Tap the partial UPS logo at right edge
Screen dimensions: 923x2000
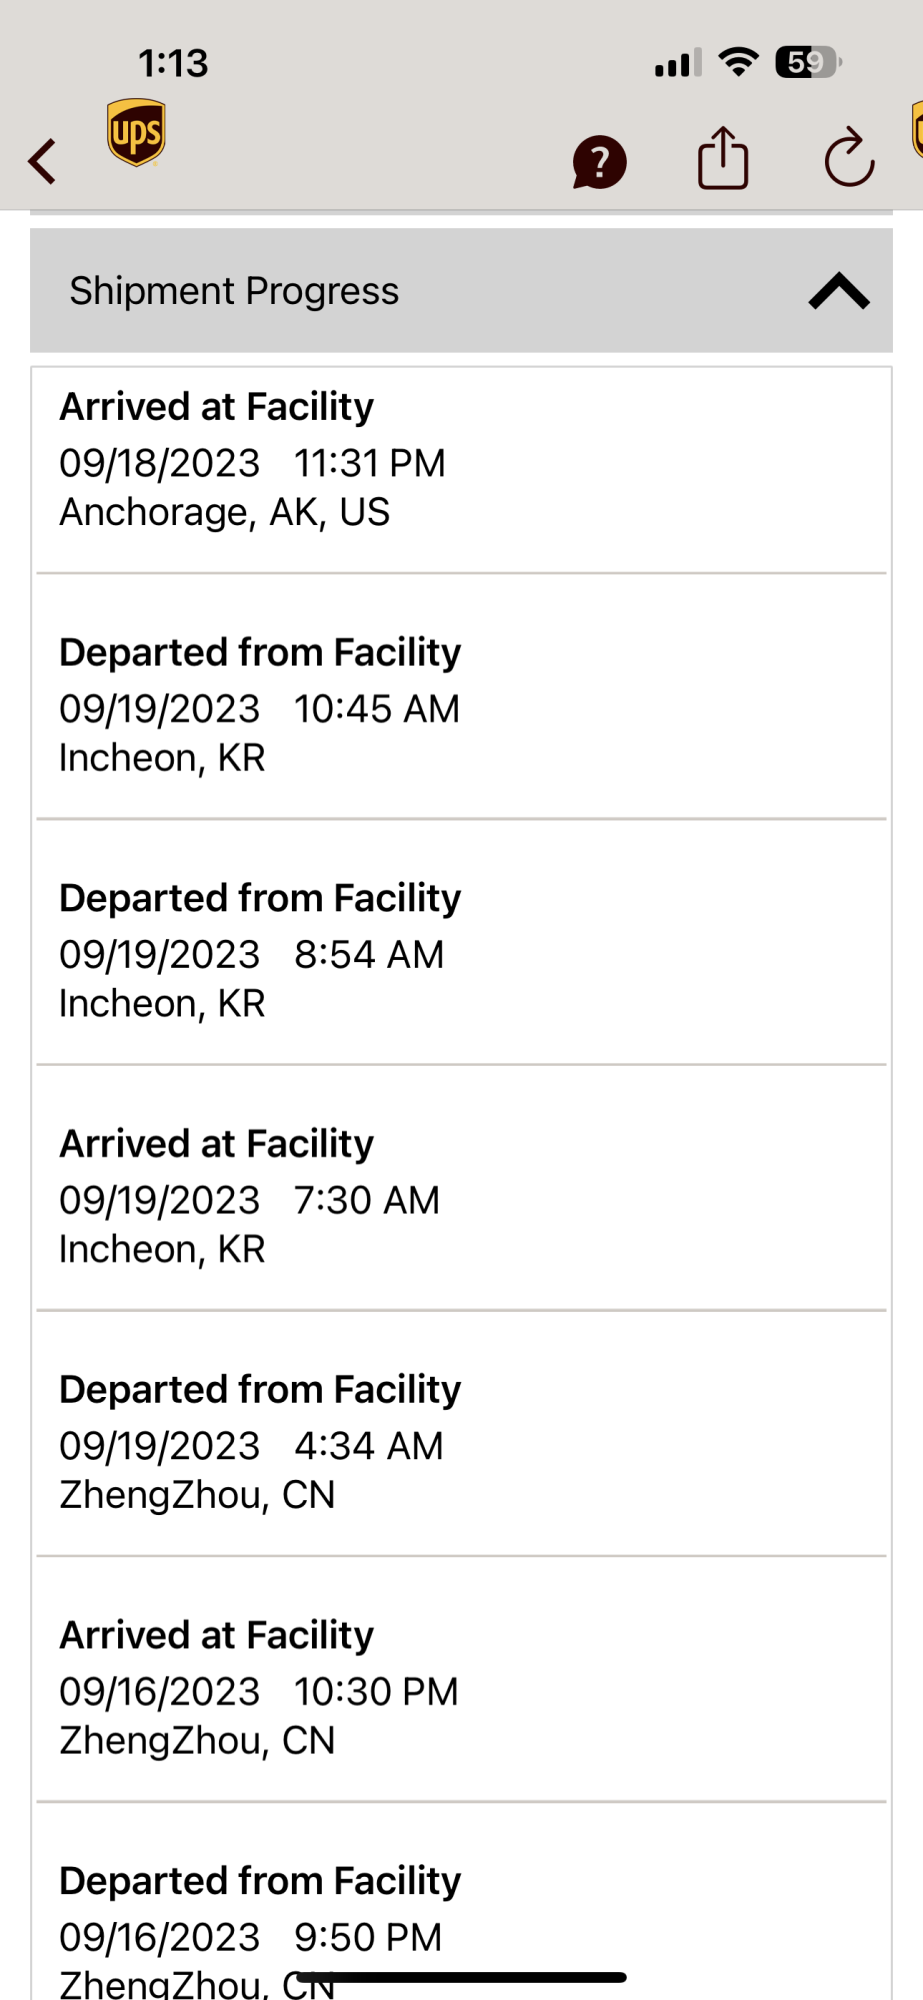coord(916,130)
